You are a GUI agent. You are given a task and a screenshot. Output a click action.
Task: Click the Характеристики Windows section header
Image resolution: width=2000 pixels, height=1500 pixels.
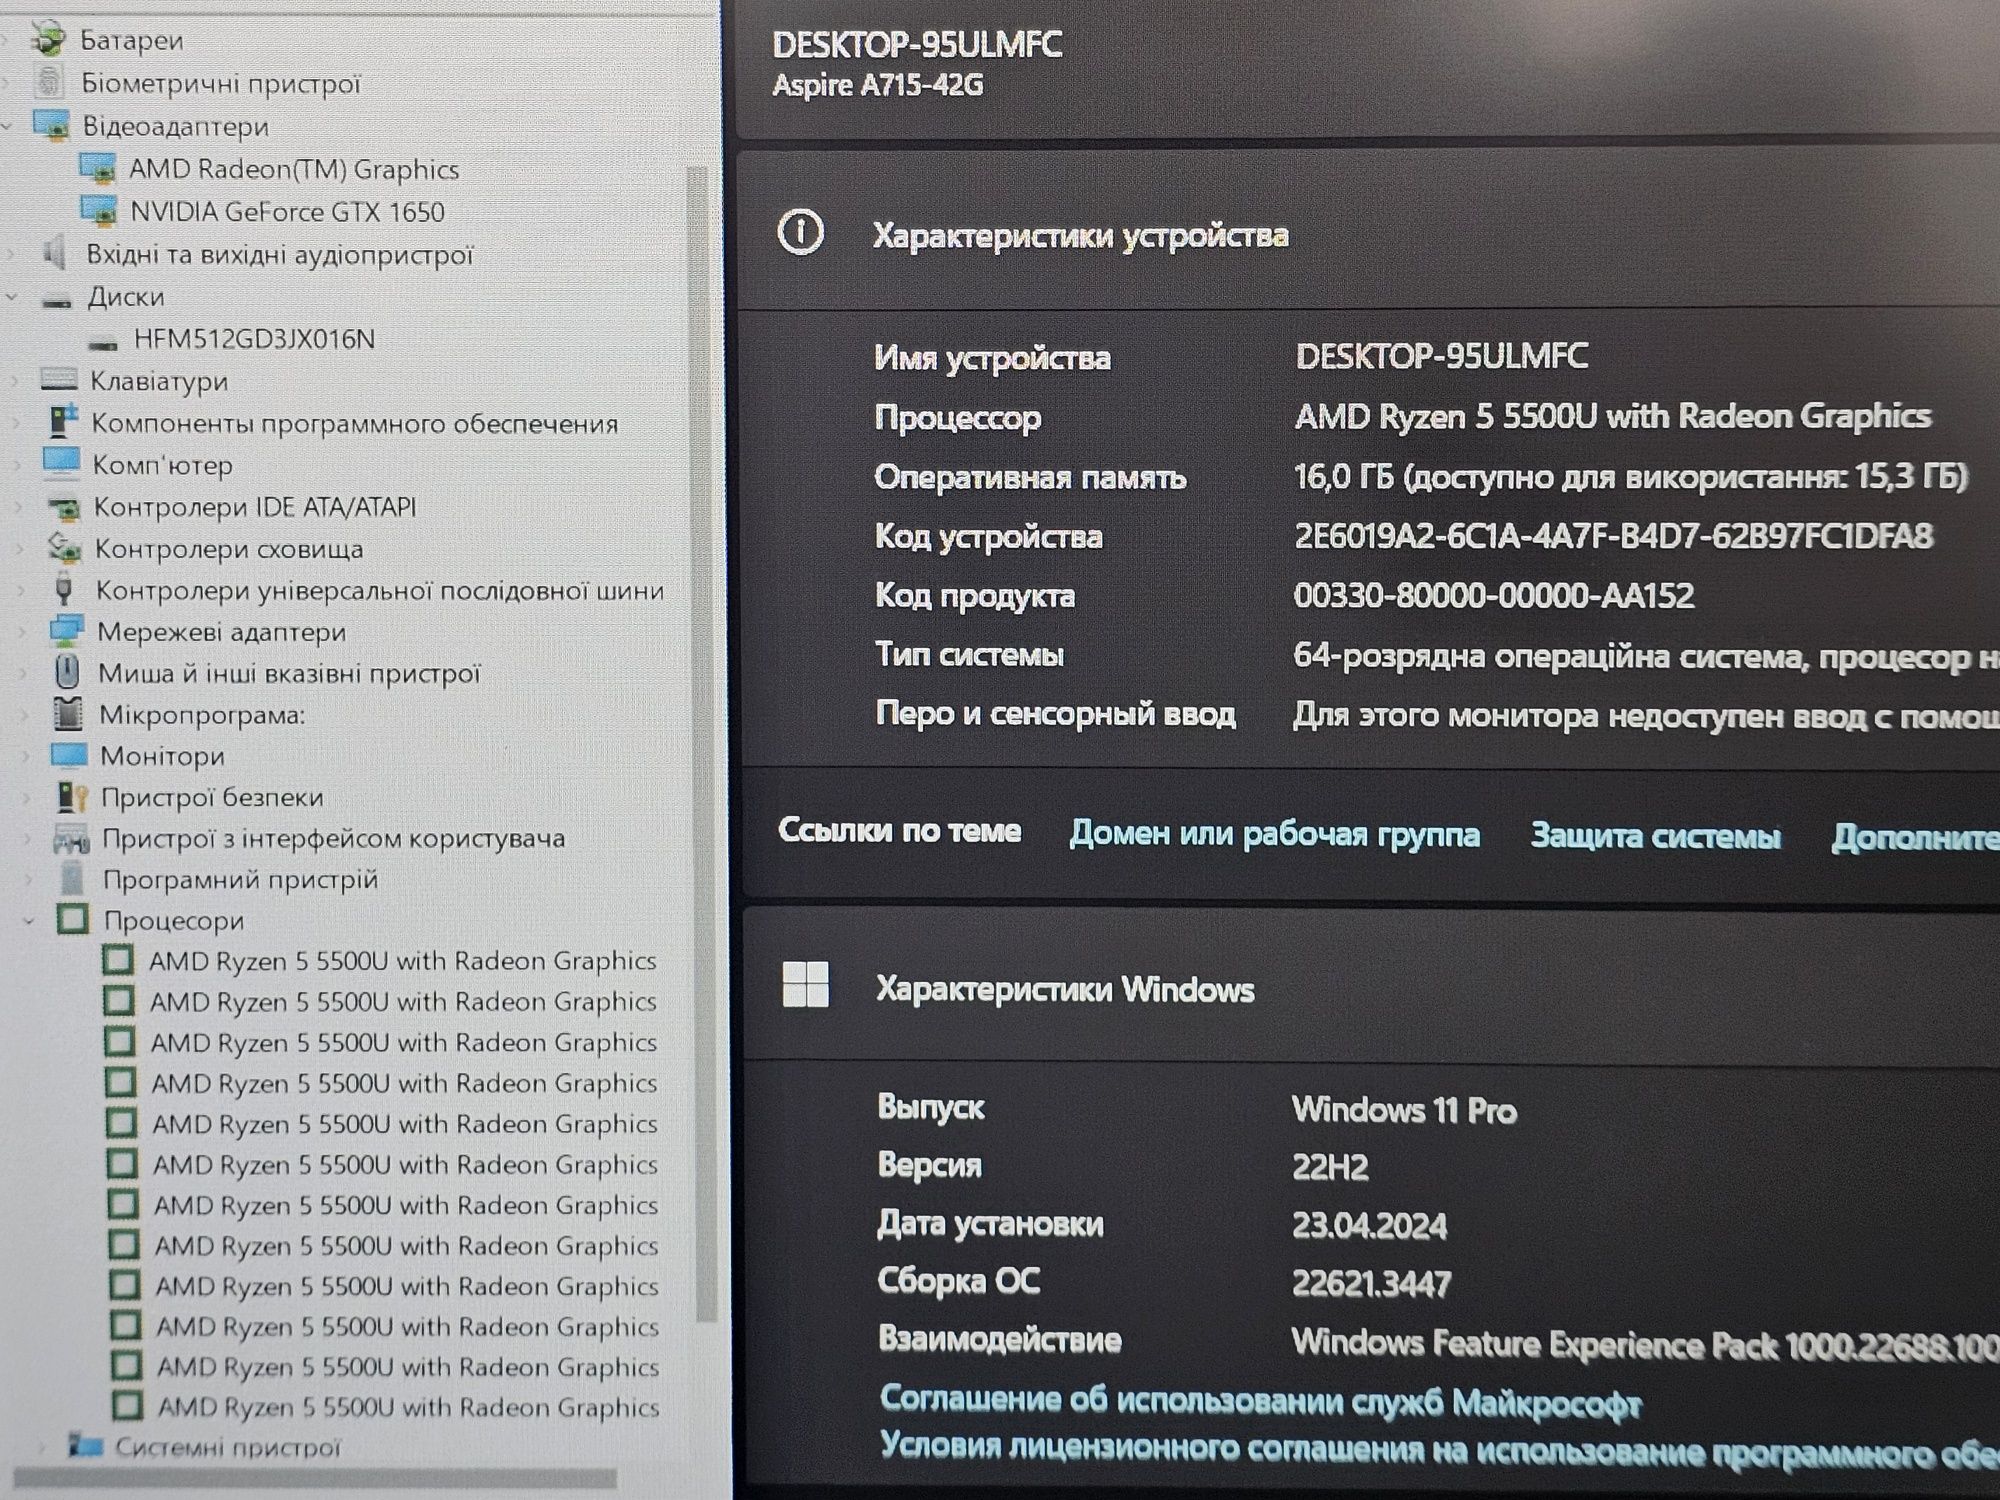[1370, 987]
